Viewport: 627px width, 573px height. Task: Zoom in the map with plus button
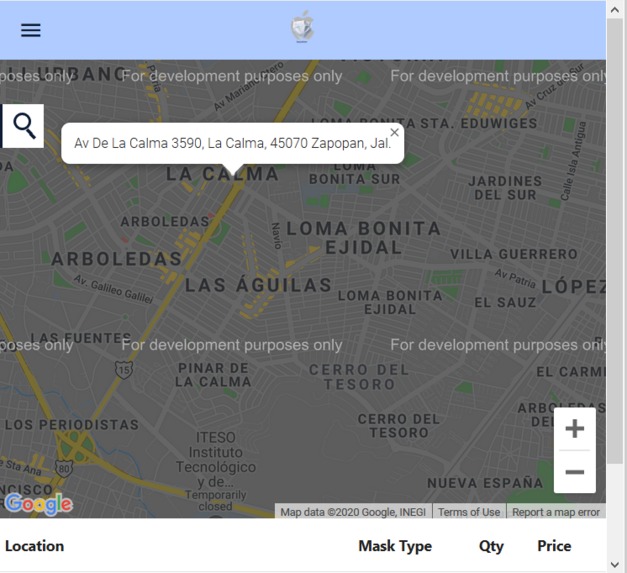point(575,429)
